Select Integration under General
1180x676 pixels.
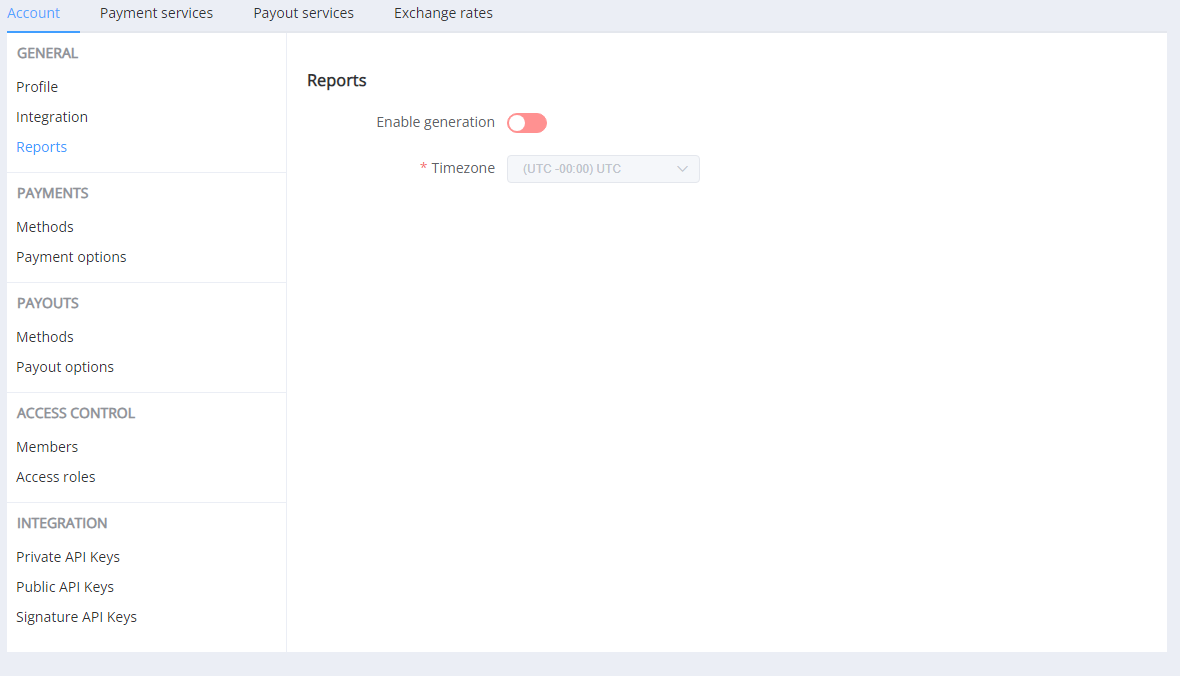point(52,117)
